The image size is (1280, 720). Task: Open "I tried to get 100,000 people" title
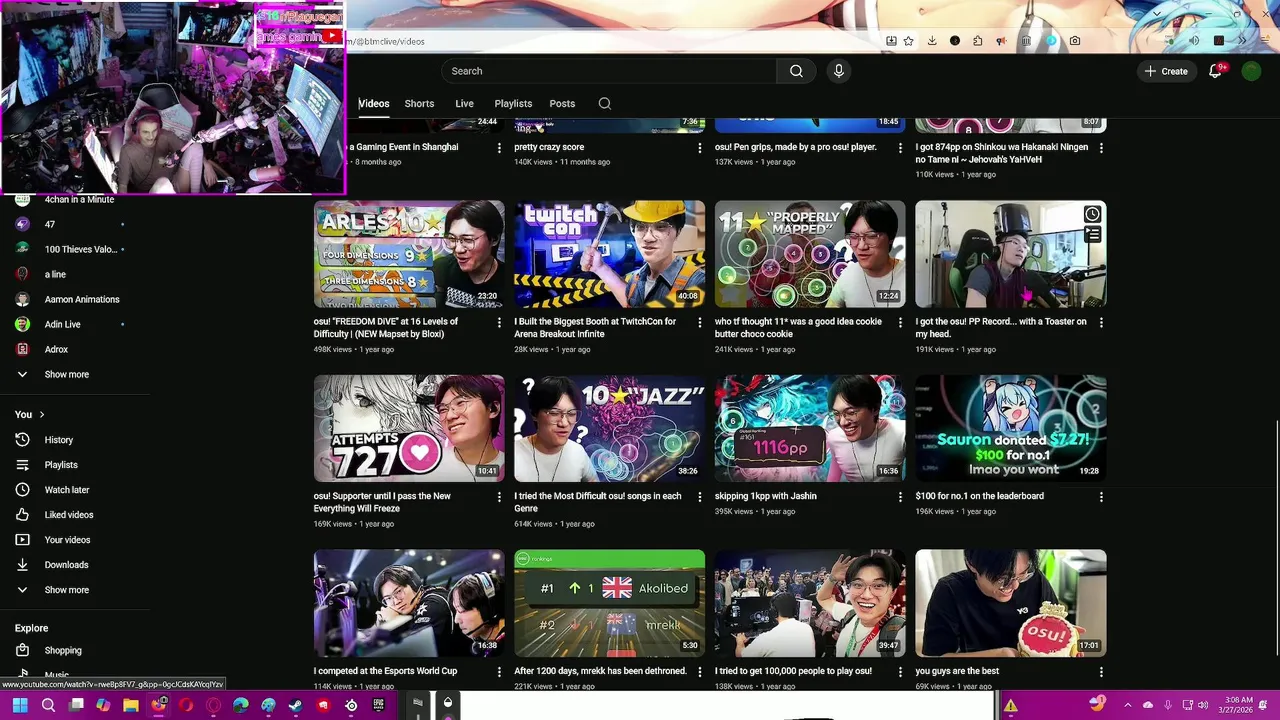tap(793, 671)
